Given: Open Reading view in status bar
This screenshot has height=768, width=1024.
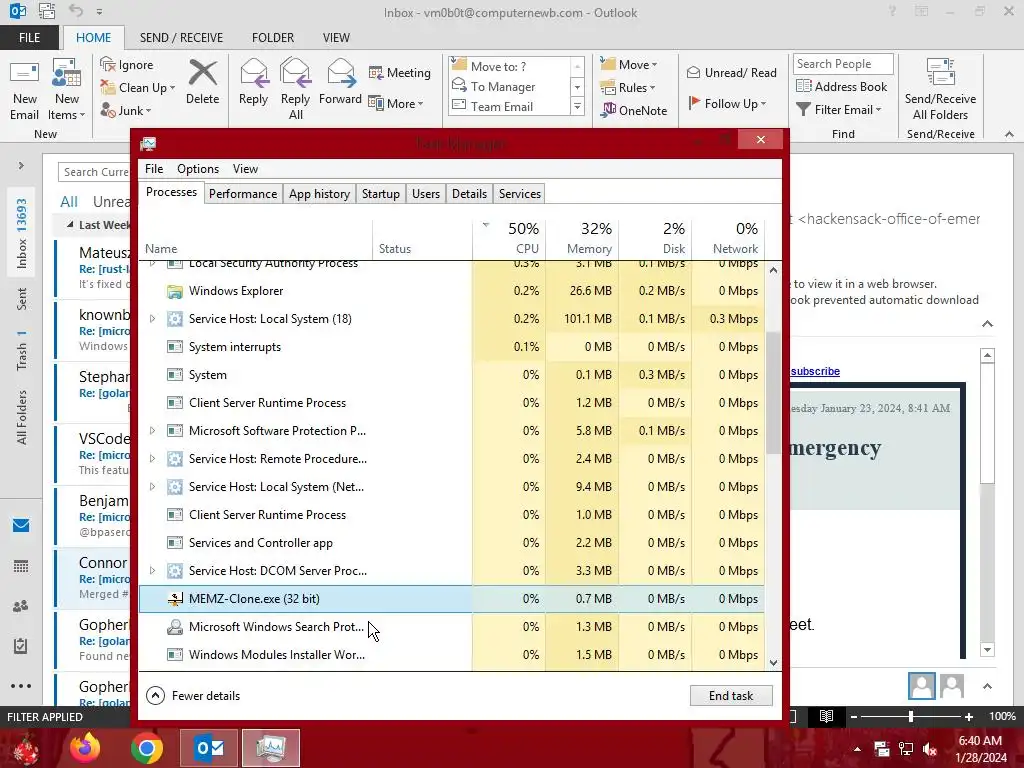Looking at the screenshot, I should [826, 716].
